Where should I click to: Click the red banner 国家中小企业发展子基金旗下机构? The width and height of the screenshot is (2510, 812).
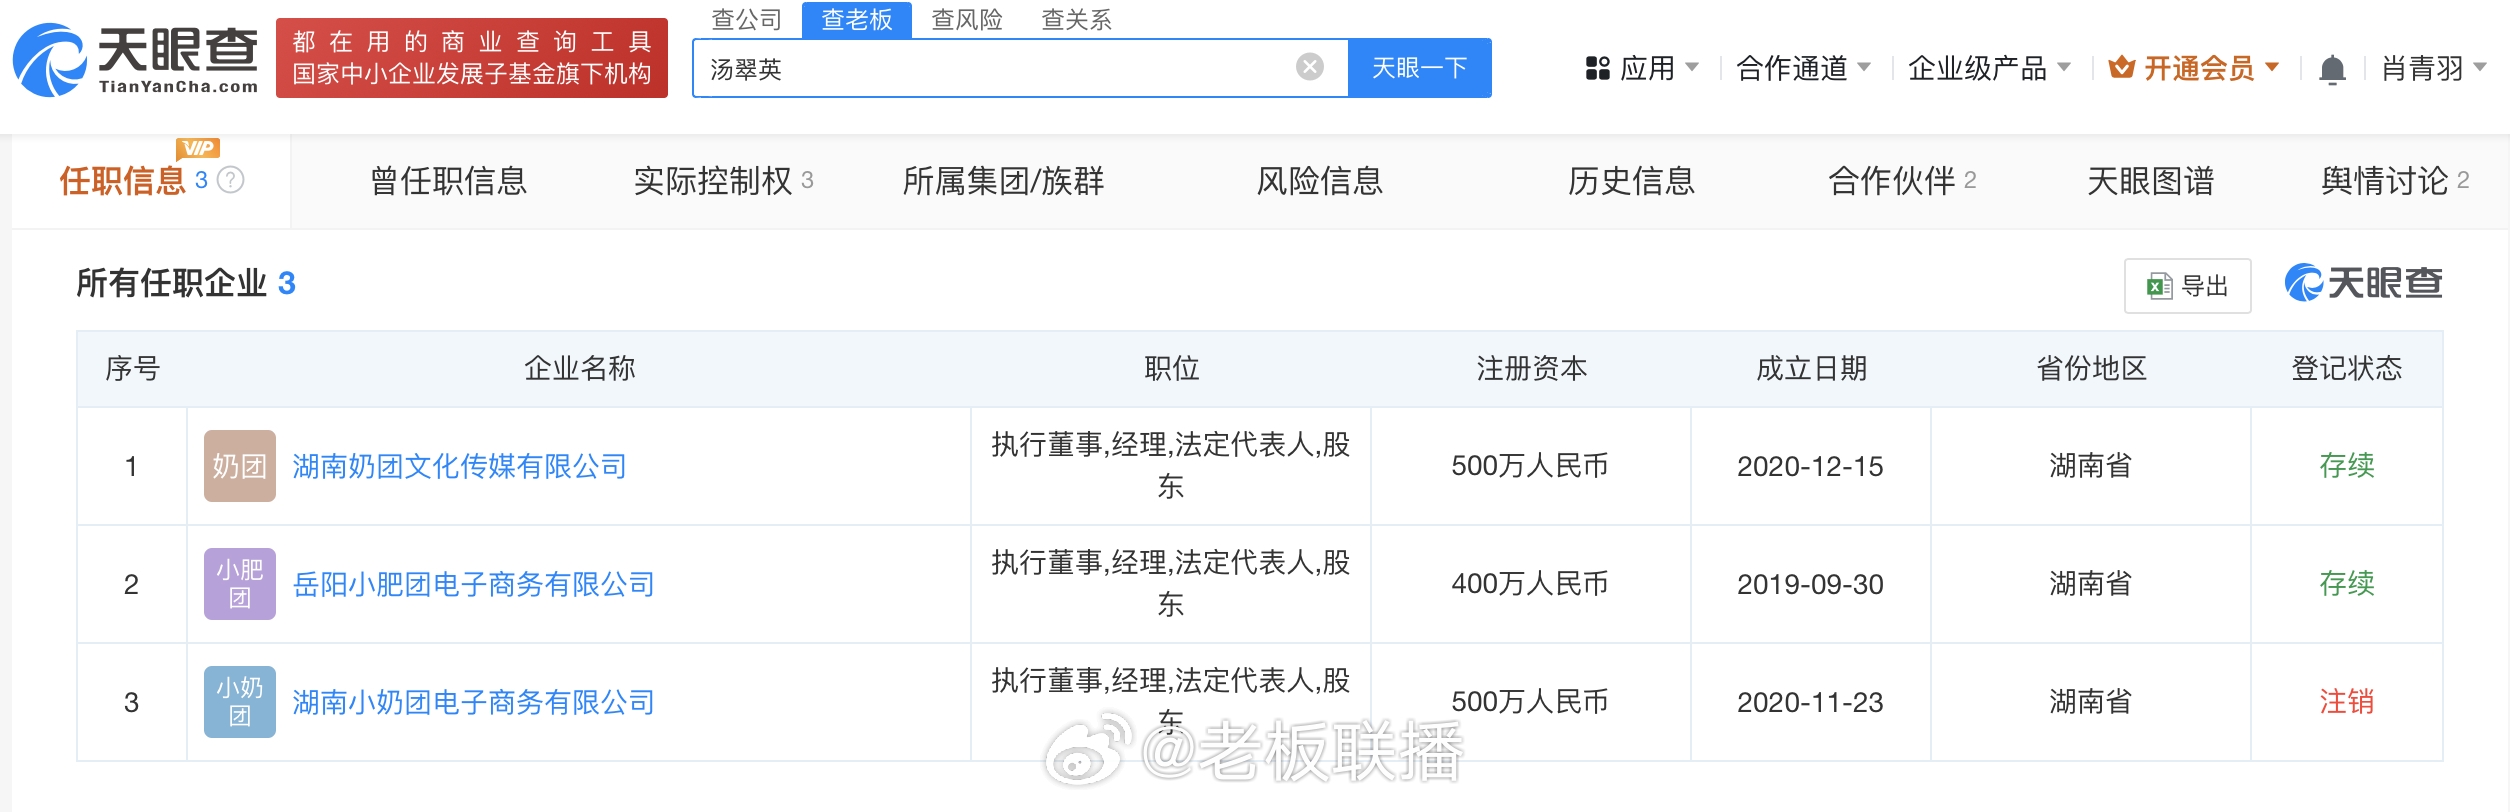click(472, 58)
